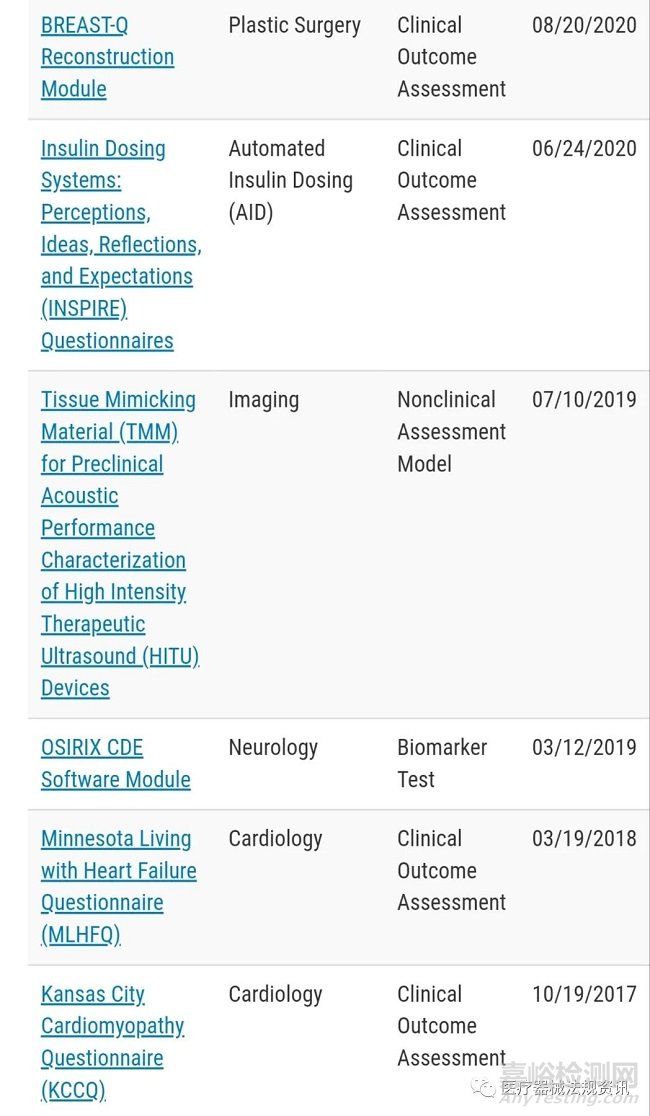The width and height of the screenshot is (650, 1116).
Task: Click the 07/10/2019 date cell
Action: (x=584, y=400)
